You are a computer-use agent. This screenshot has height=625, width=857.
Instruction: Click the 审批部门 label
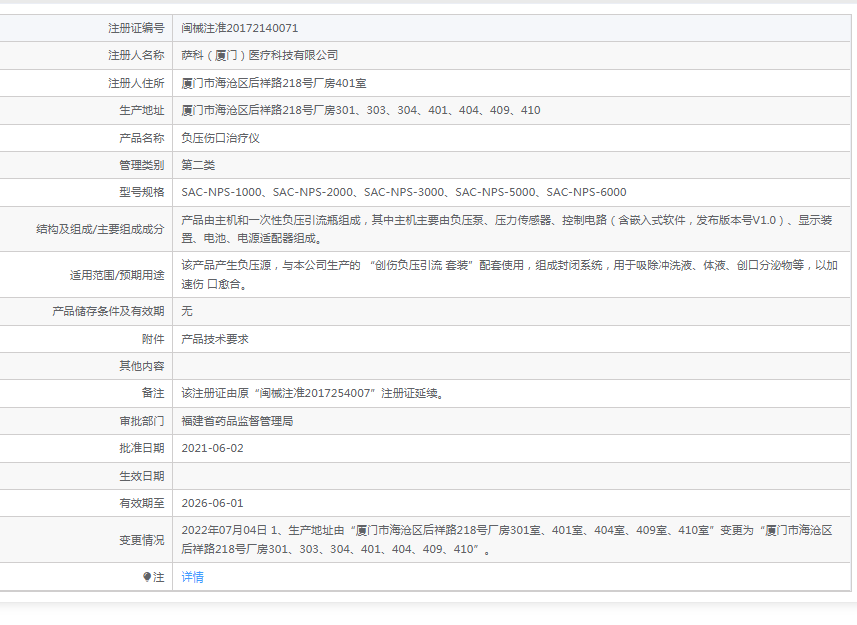142,421
